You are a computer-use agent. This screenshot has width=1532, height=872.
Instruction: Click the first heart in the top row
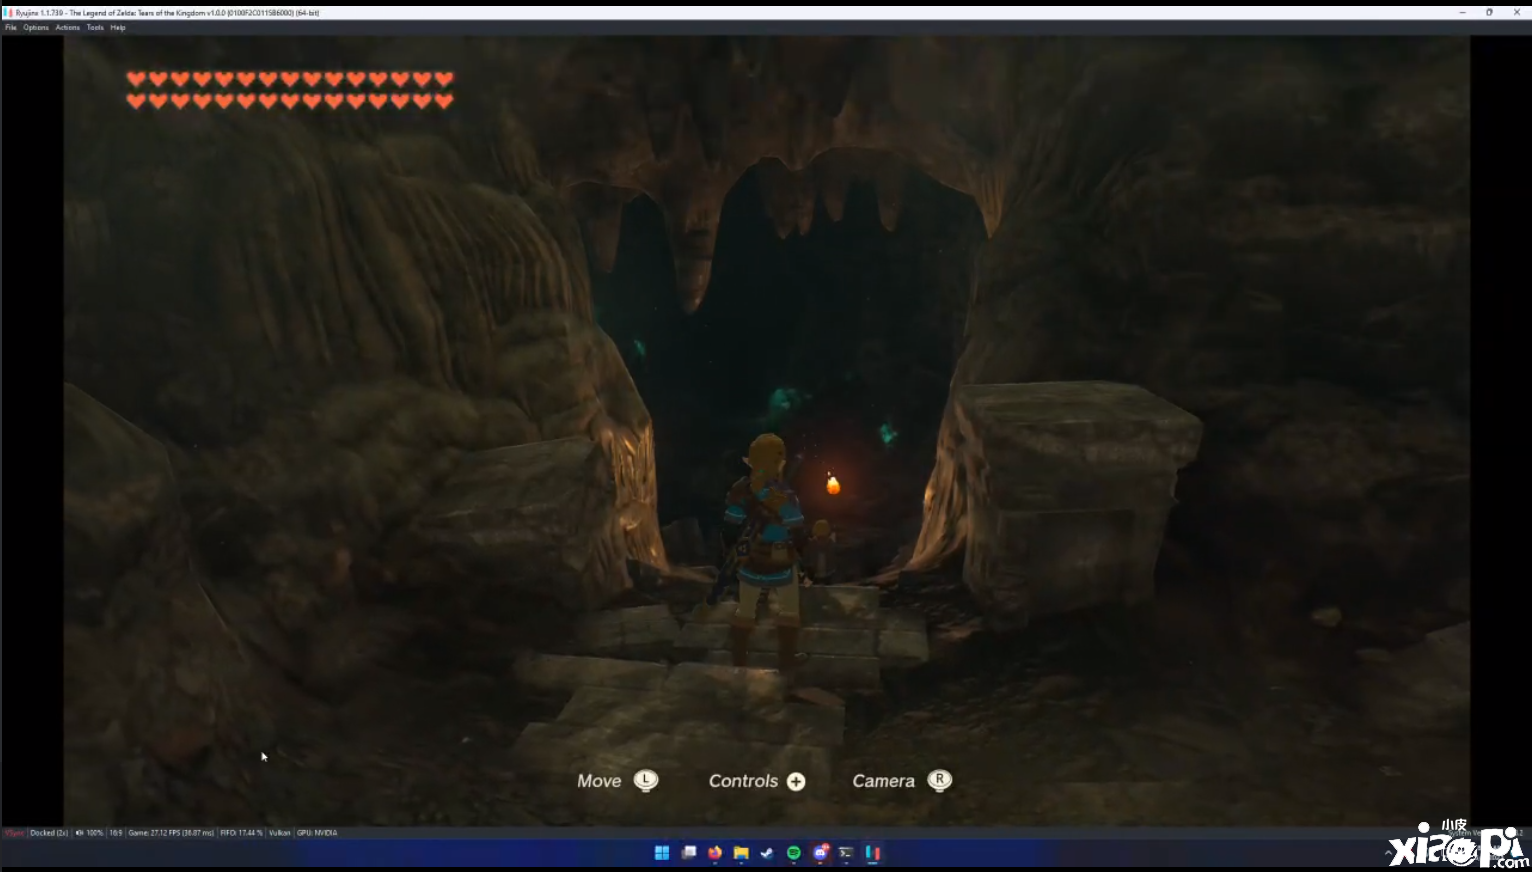click(136, 78)
